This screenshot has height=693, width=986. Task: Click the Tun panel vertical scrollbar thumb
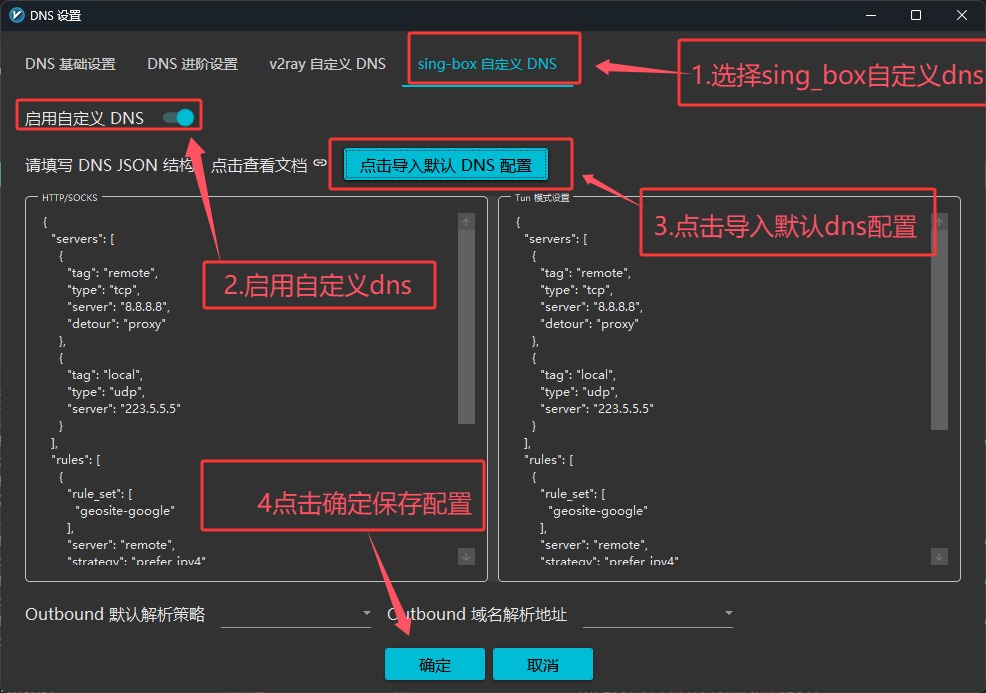939,330
